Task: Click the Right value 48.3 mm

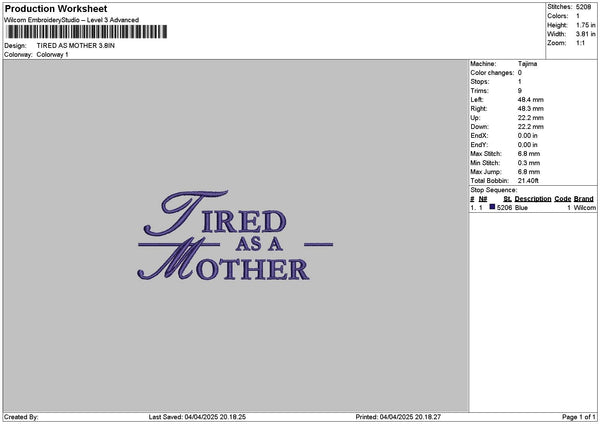Action: pos(530,109)
